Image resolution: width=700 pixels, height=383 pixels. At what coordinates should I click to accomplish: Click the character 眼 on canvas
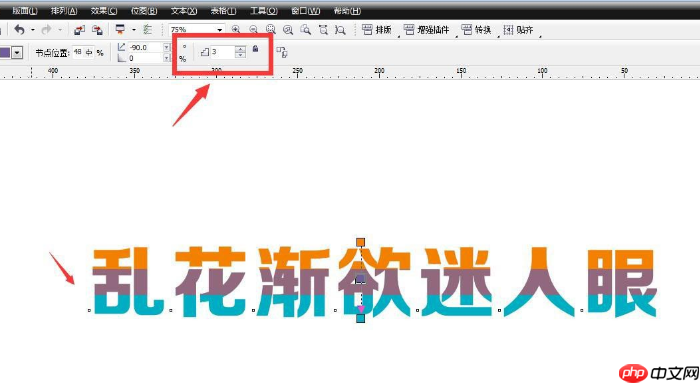pyautogui.click(x=622, y=283)
